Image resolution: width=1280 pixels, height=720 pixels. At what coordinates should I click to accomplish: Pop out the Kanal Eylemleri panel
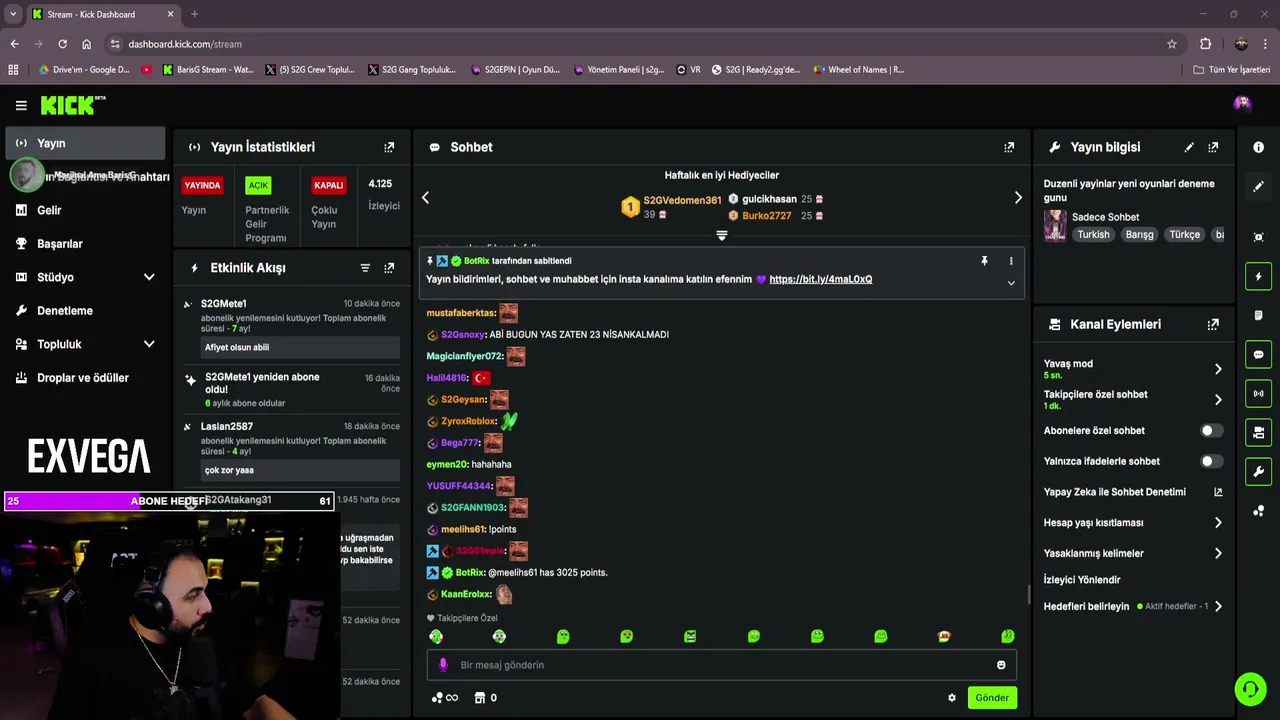pos(1213,324)
